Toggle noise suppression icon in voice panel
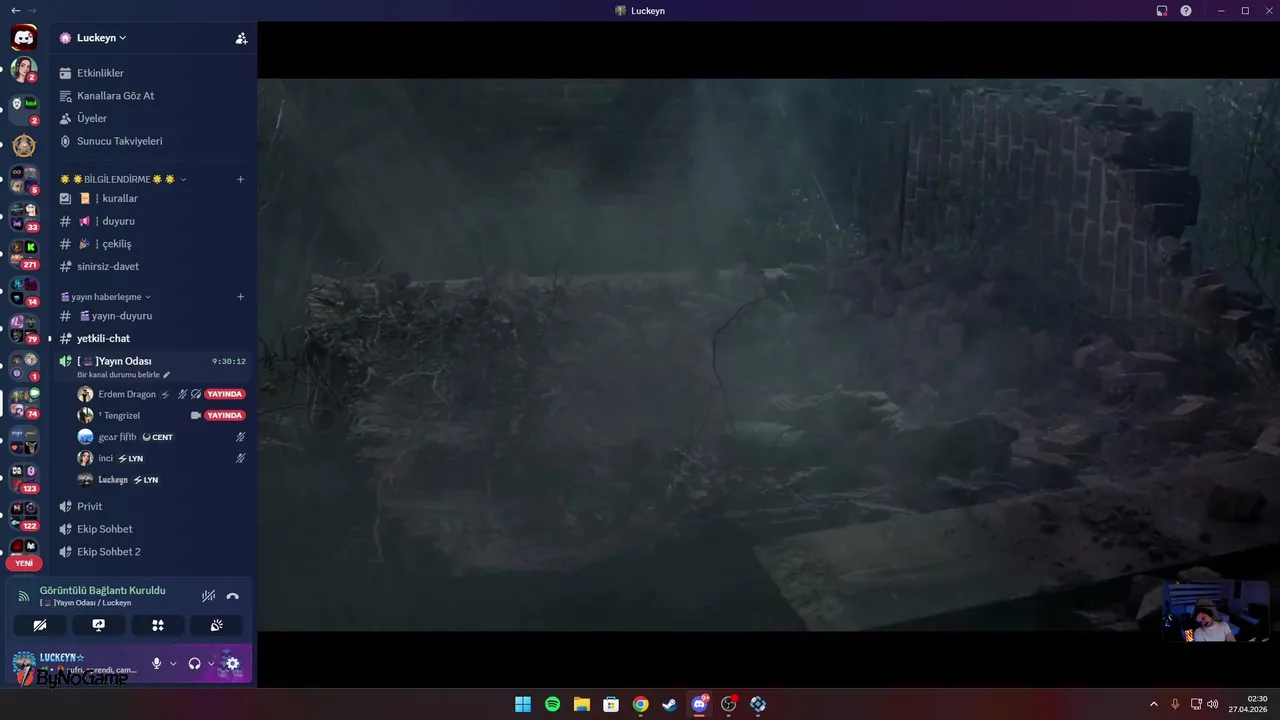This screenshot has height=720, width=1280. click(x=208, y=596)
